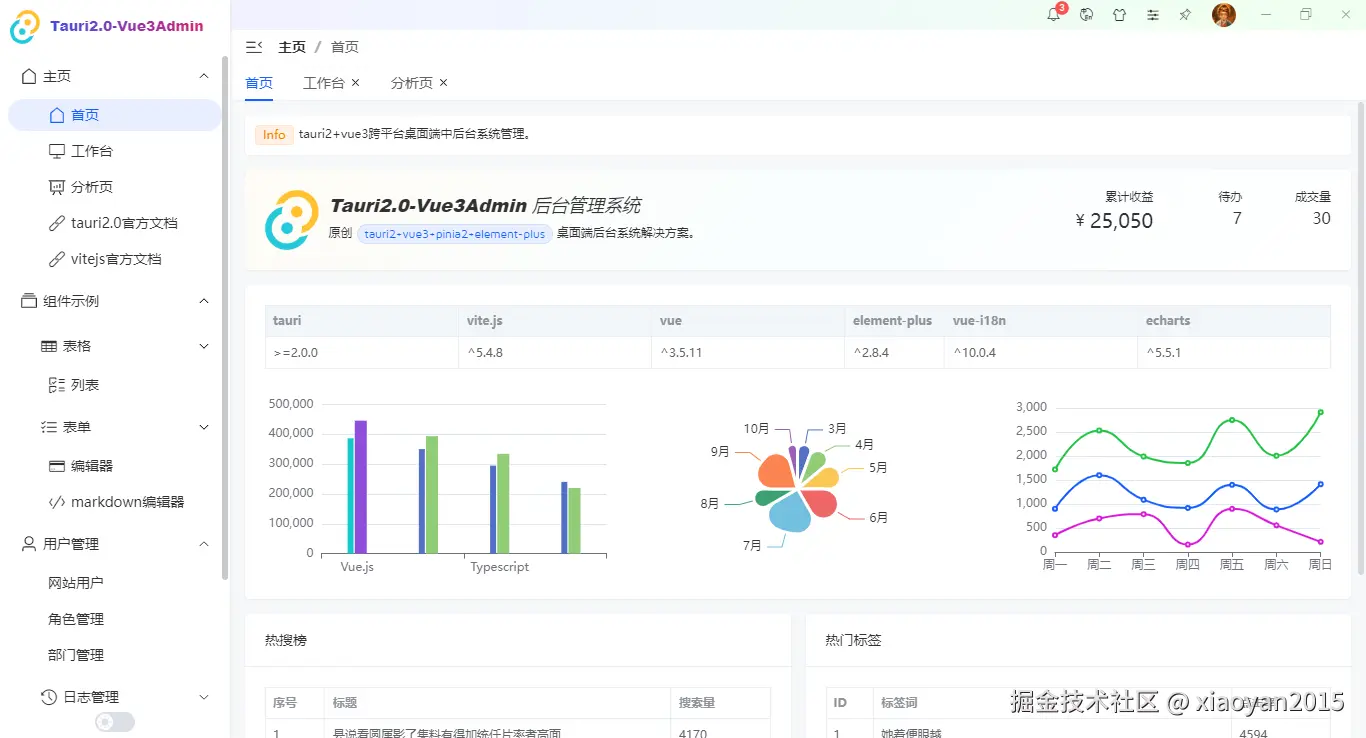Screen dimensions: 1366x738
Task: Switch to the 工作台 tab
Action: pyautogui.click(x=322, y=82)
